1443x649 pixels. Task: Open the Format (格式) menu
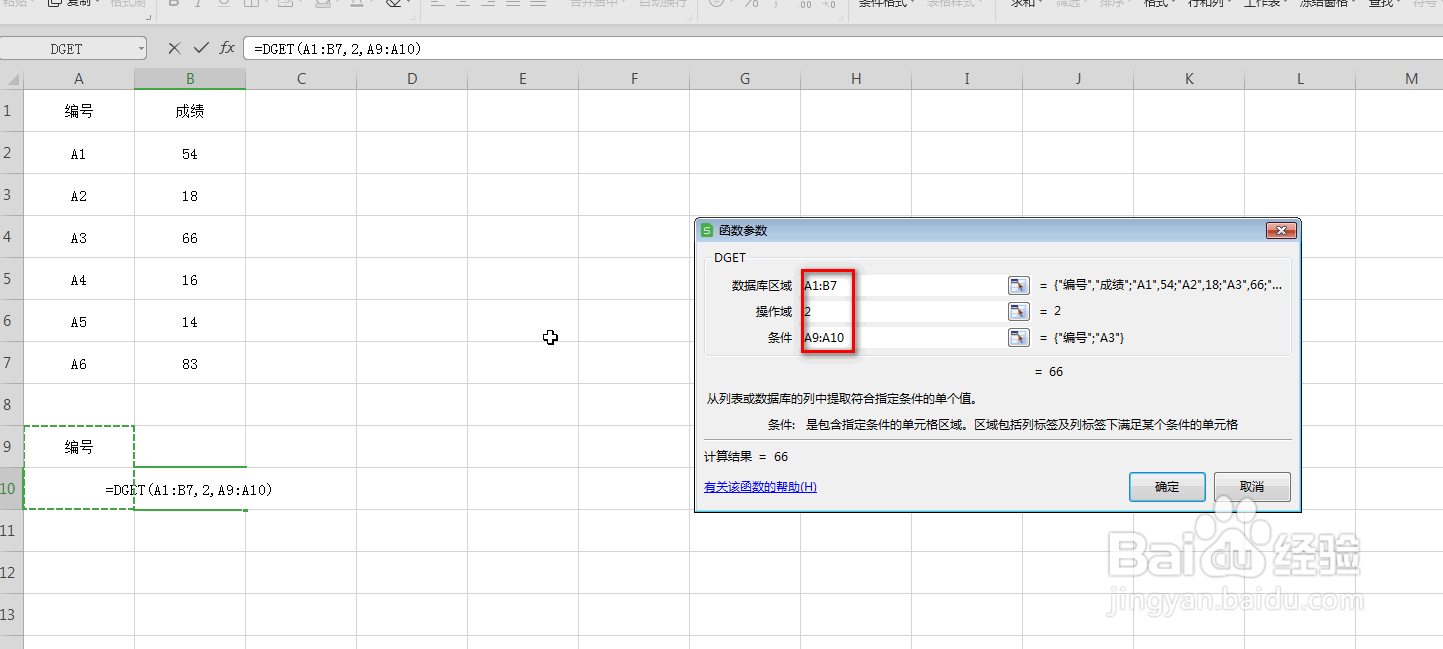pos(1158,4)
